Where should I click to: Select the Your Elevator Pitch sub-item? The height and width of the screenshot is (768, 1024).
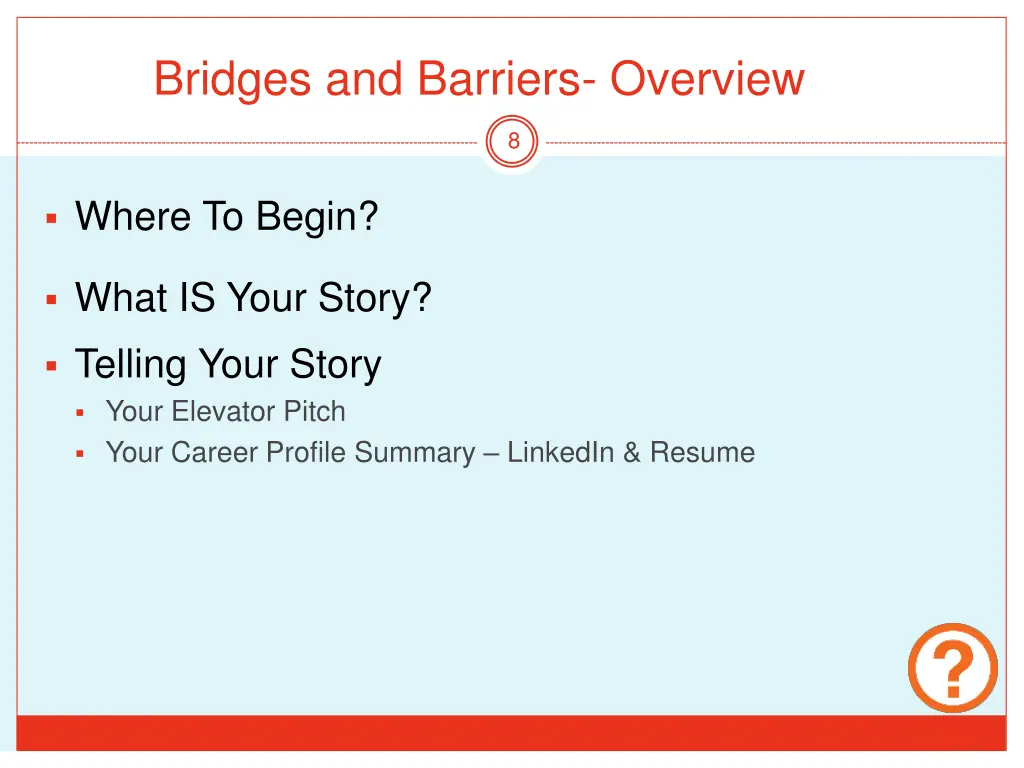(x=225, y=411)
